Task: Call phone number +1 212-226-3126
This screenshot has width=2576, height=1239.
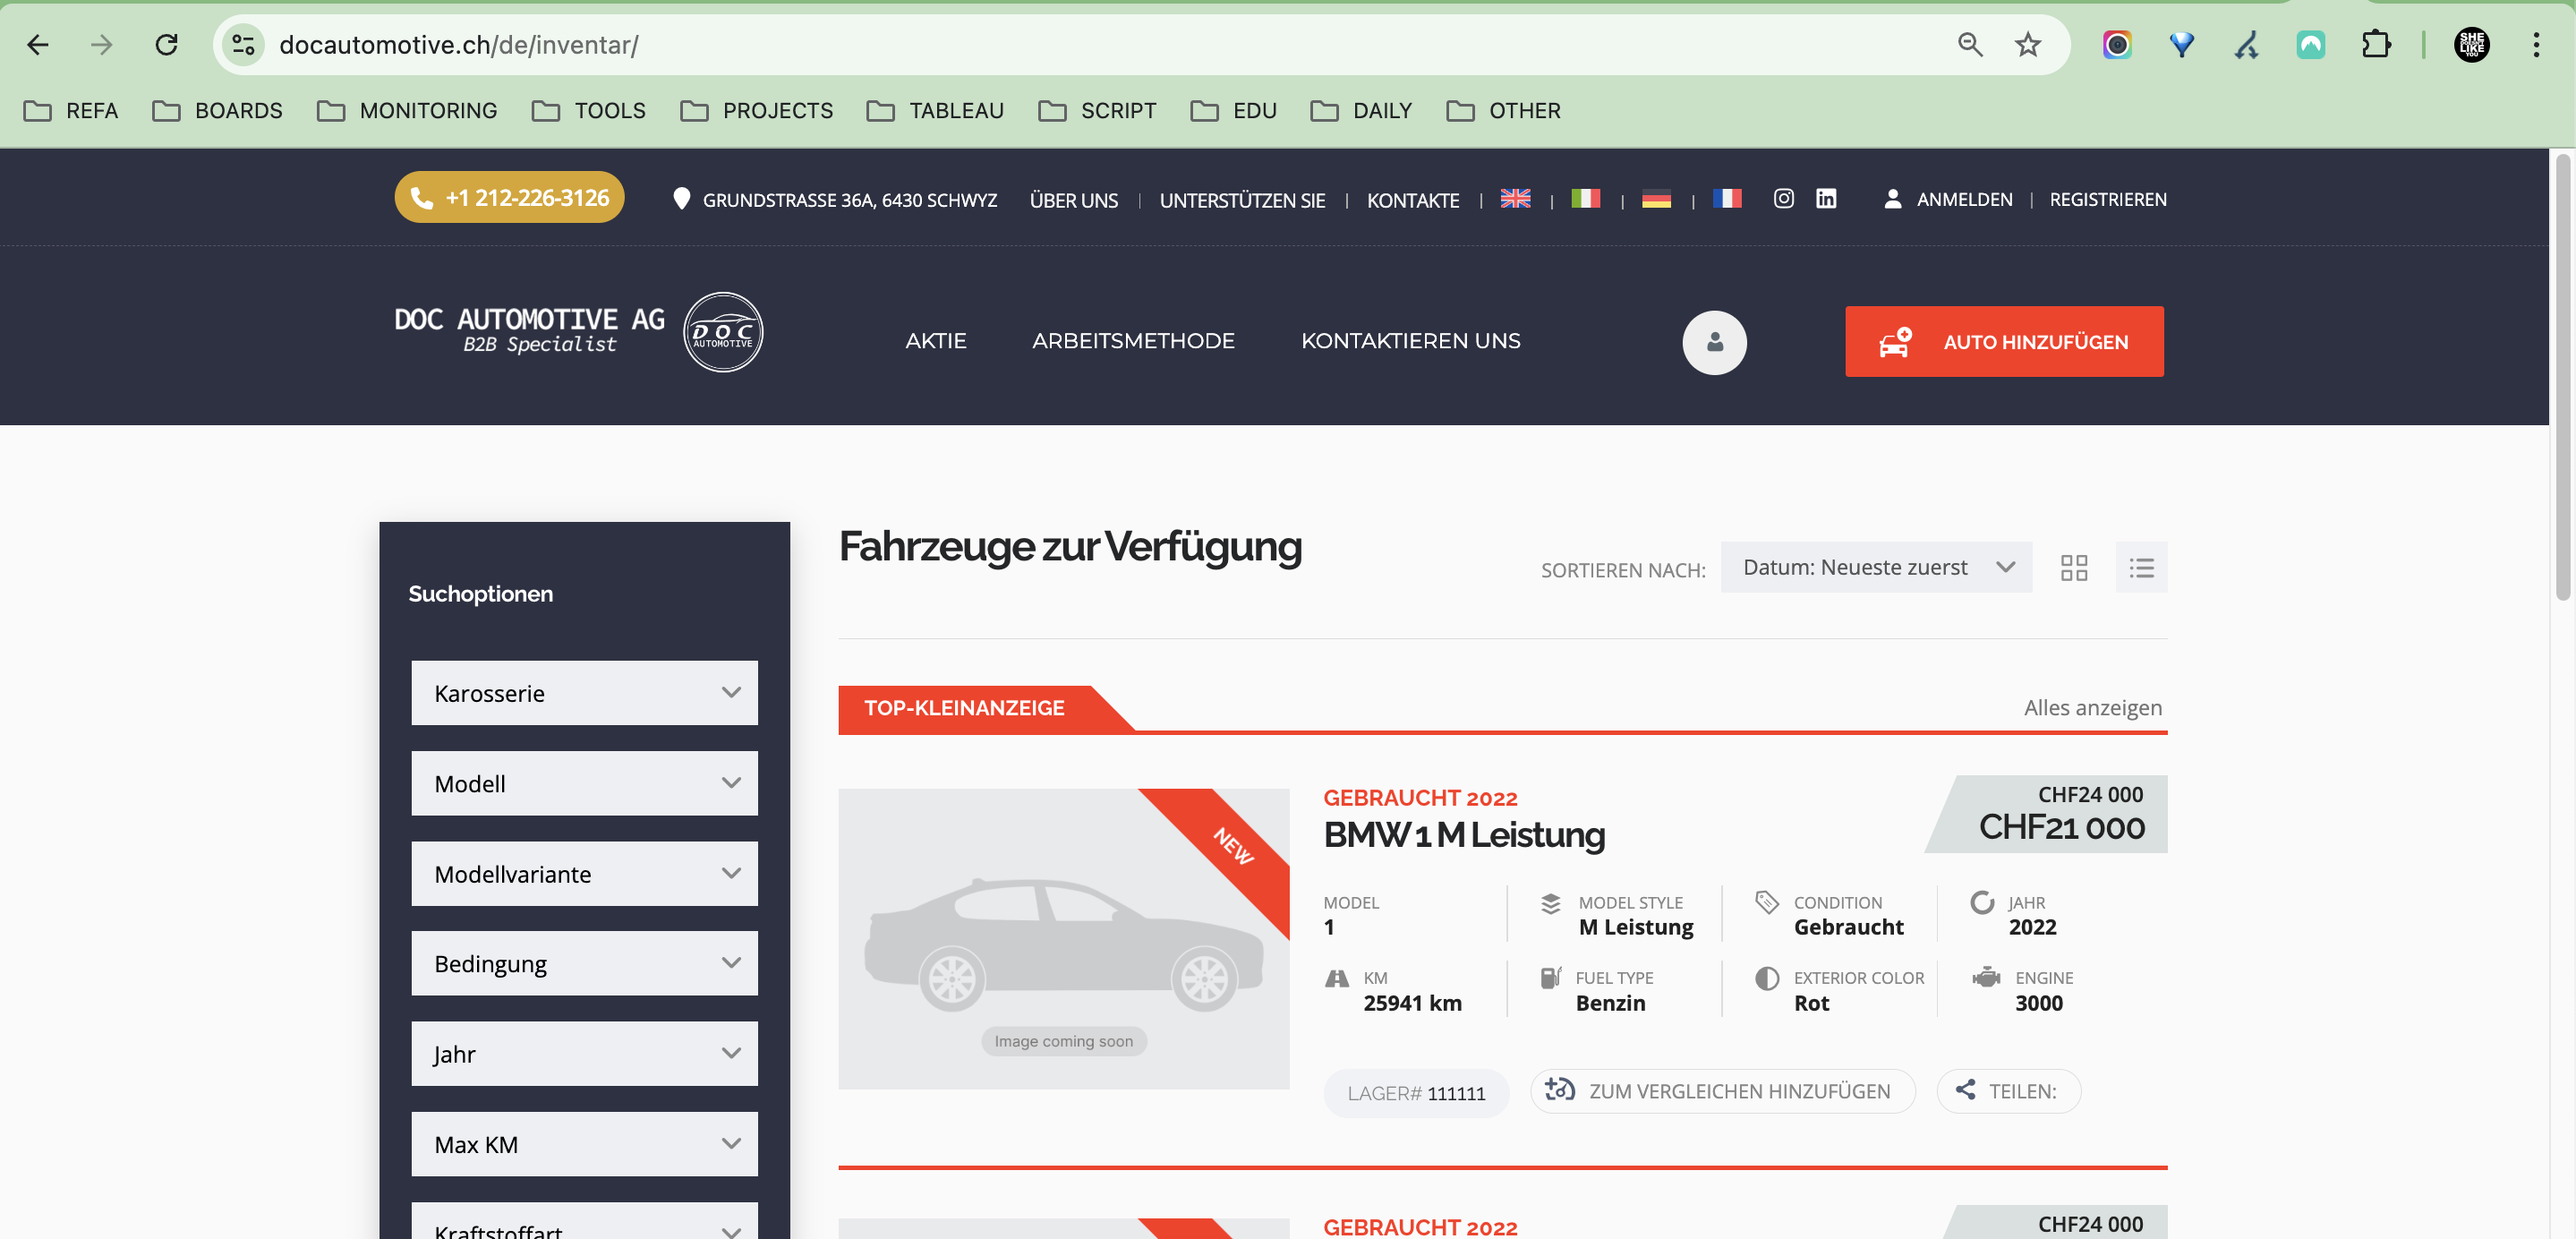Action: (509, 198)
